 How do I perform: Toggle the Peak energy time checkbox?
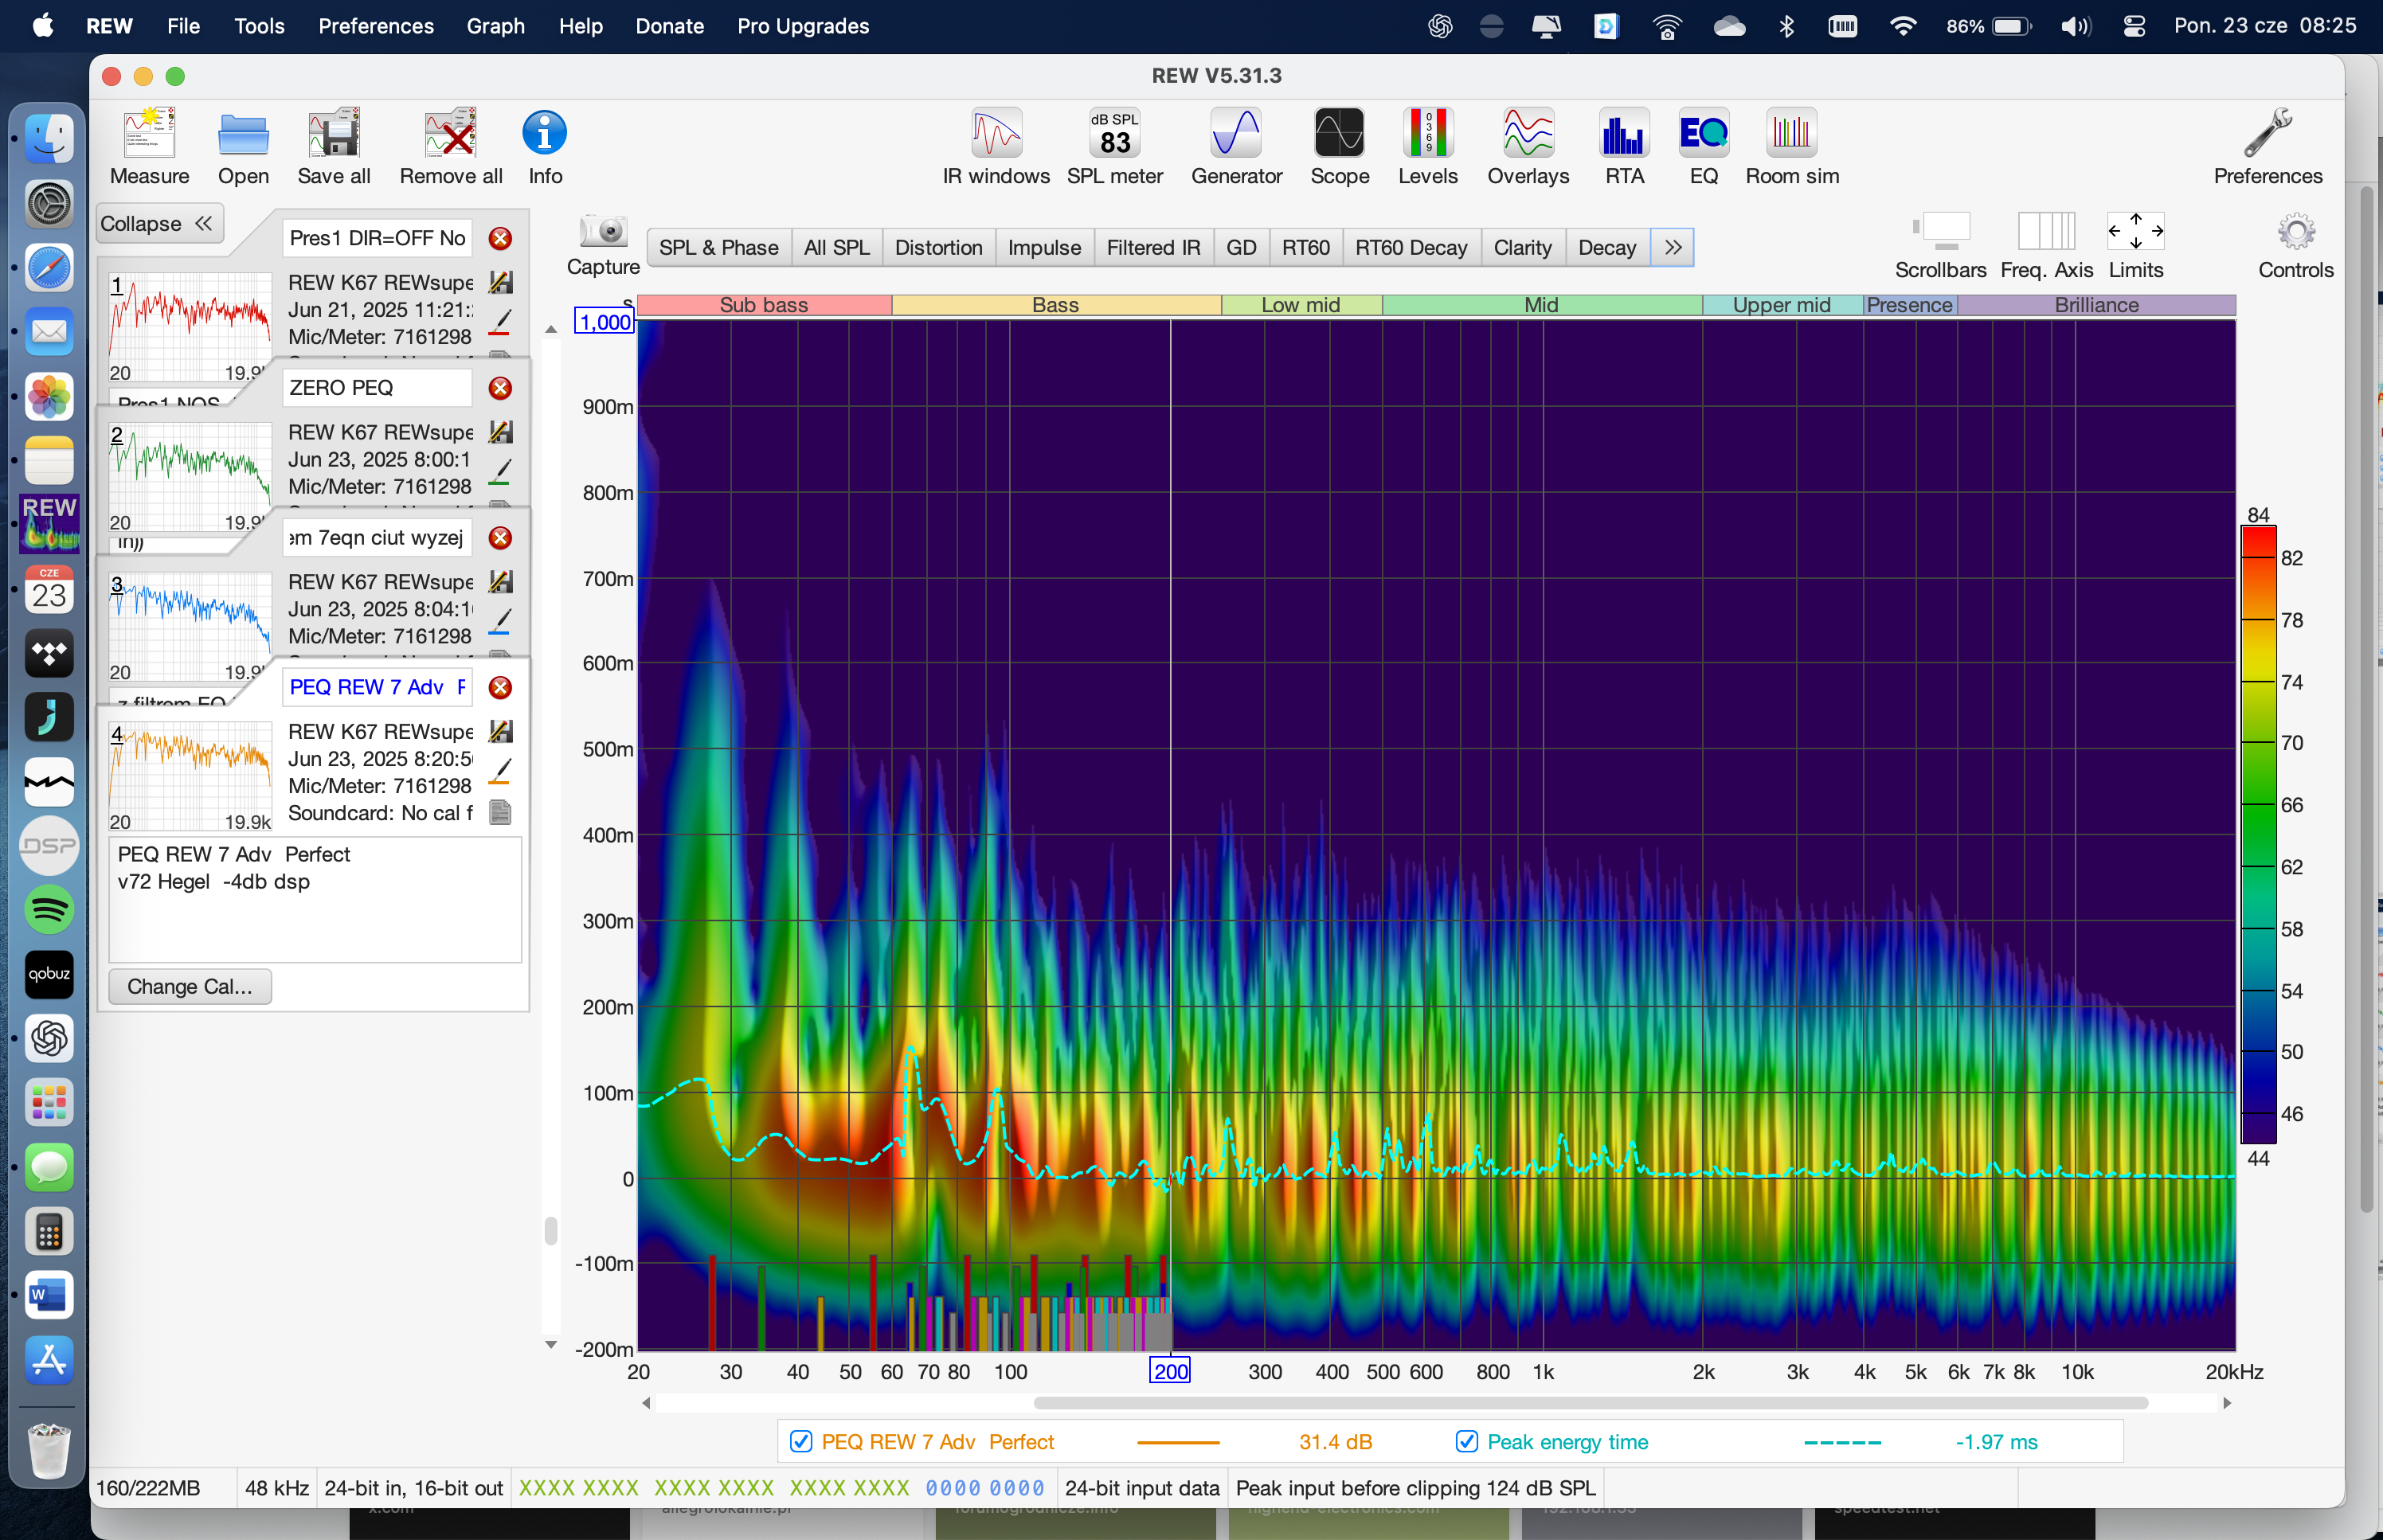(1466, 1441)
